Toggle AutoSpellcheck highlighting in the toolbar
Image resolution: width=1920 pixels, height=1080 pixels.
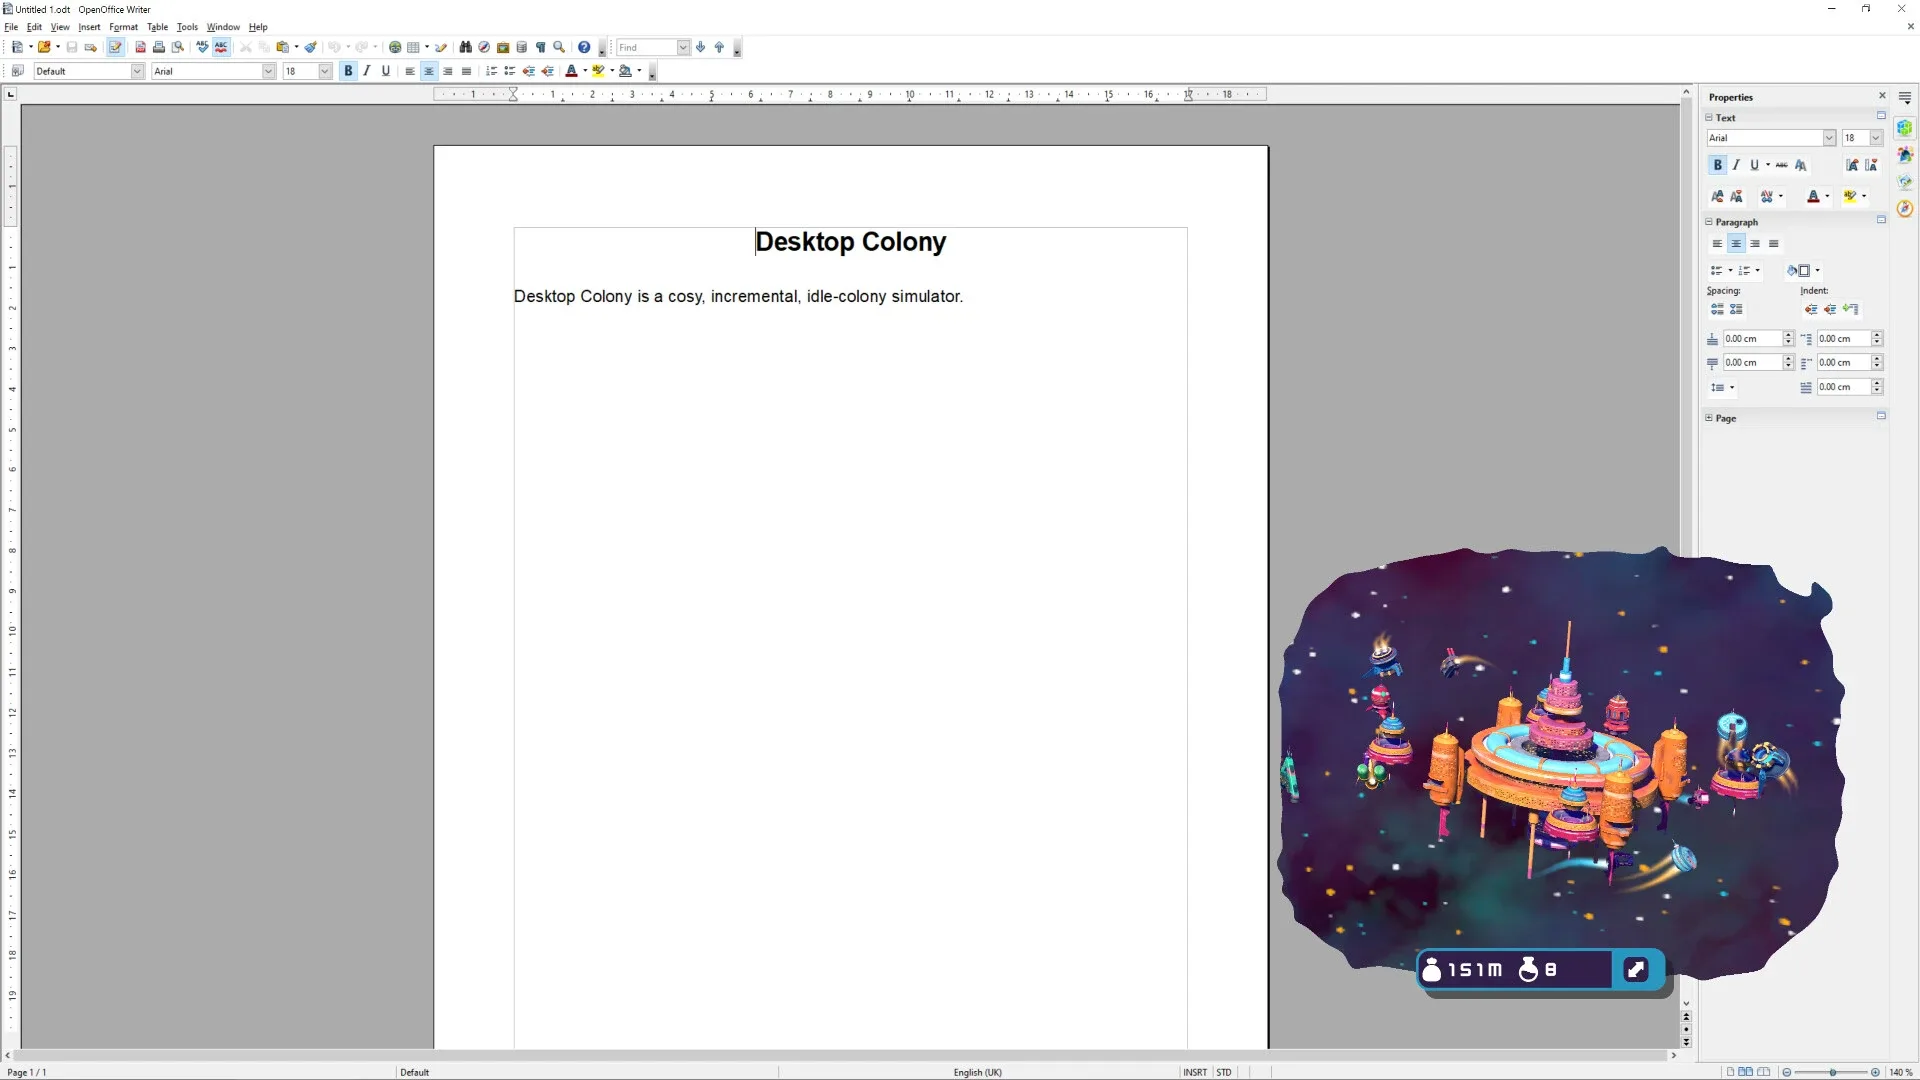click(221, 47)
